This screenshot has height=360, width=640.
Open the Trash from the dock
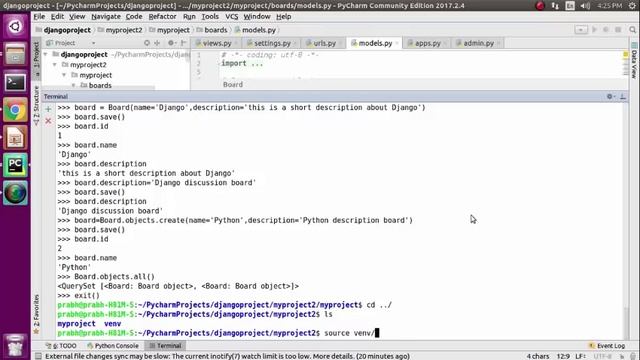[15, 345]
